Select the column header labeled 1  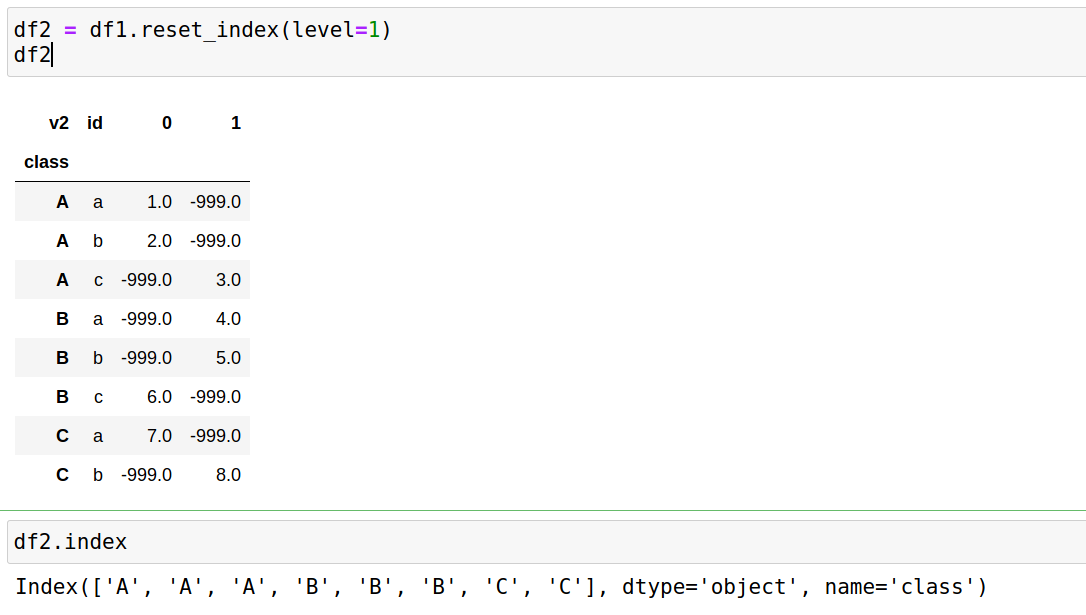234,122
